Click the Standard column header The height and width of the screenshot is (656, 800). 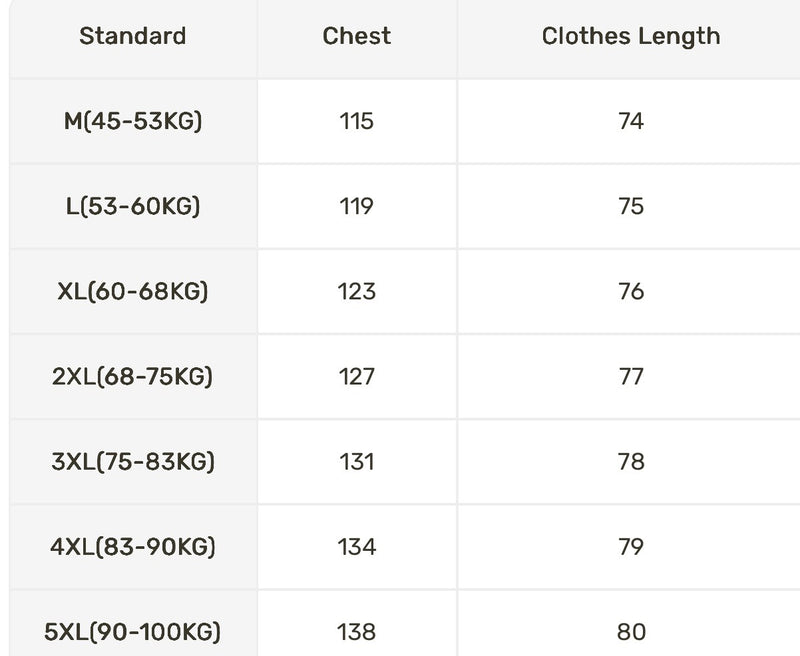(133, 36)
